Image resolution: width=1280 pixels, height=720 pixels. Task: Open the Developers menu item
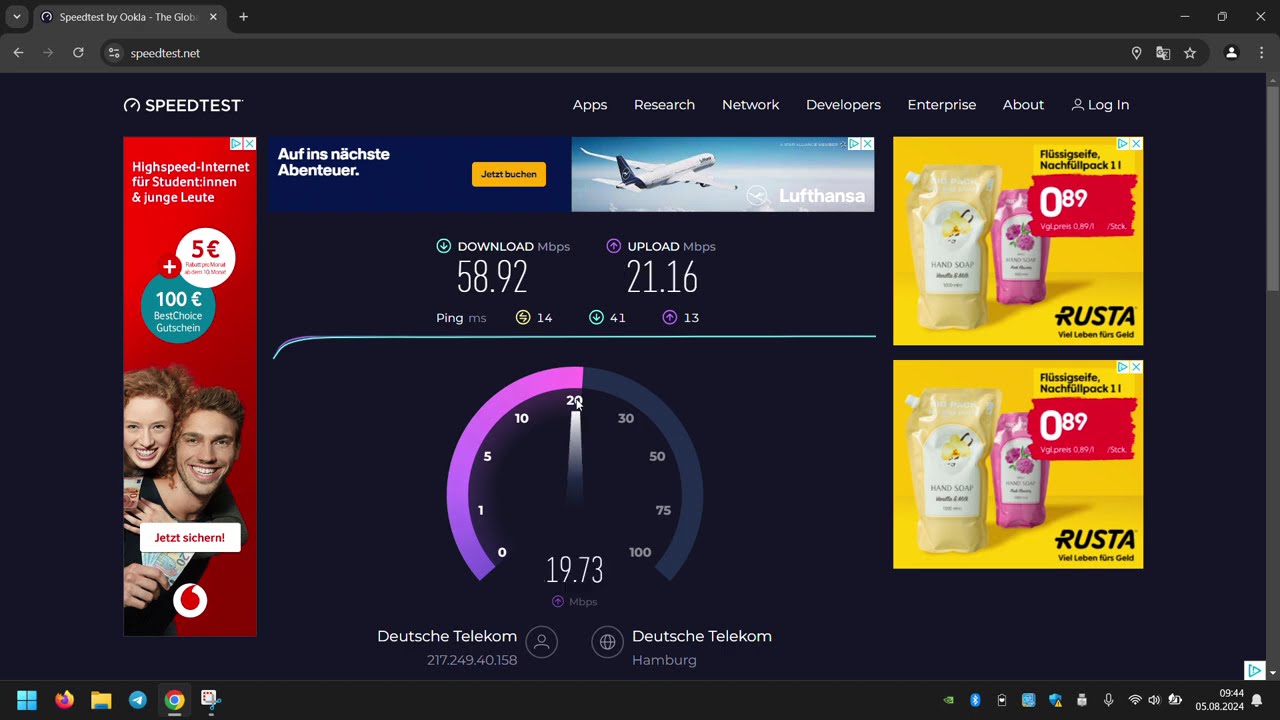[843, 105]
